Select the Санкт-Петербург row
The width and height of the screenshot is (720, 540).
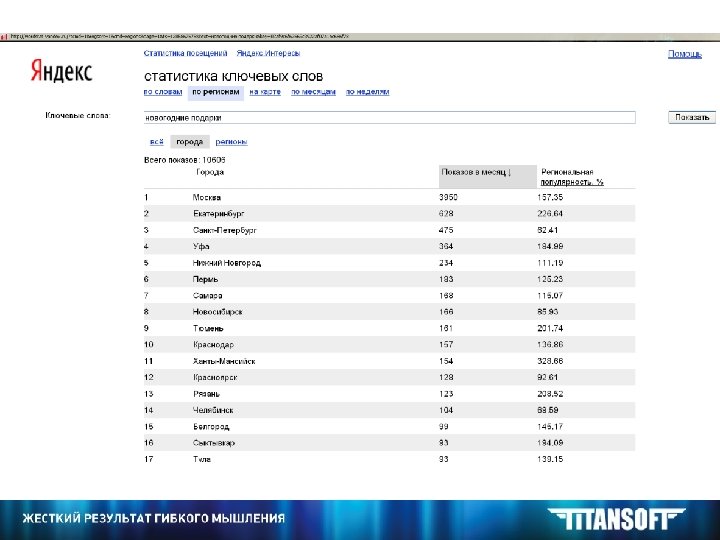pyautogui.click(x=389, y=230)
